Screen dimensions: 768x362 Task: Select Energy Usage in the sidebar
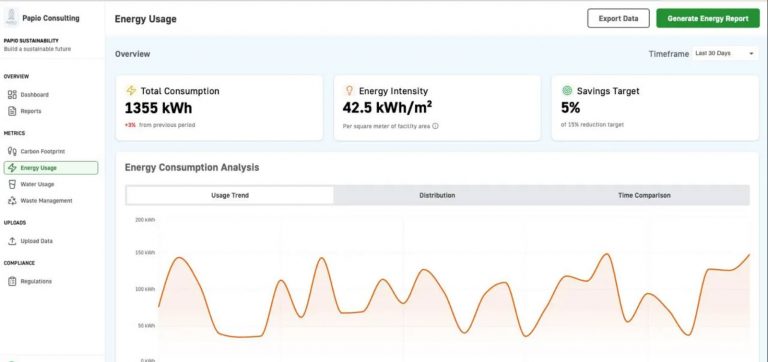(51, 168)
